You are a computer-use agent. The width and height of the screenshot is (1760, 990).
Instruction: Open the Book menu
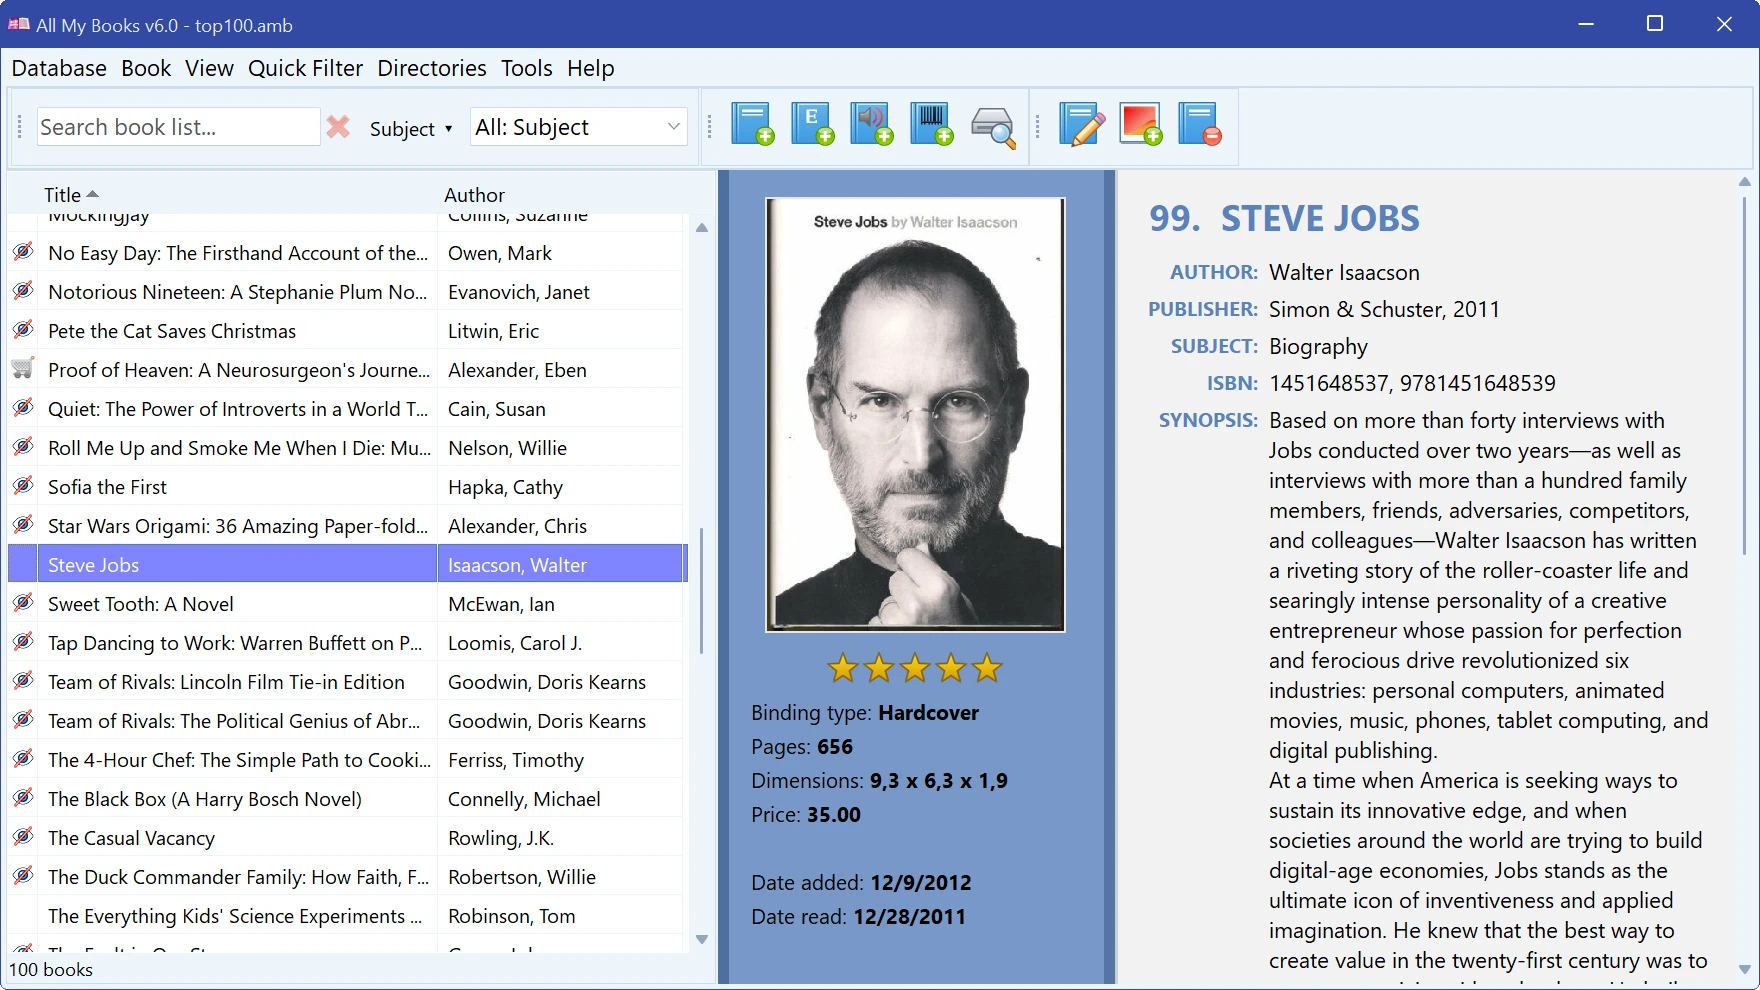click(146, 68)
